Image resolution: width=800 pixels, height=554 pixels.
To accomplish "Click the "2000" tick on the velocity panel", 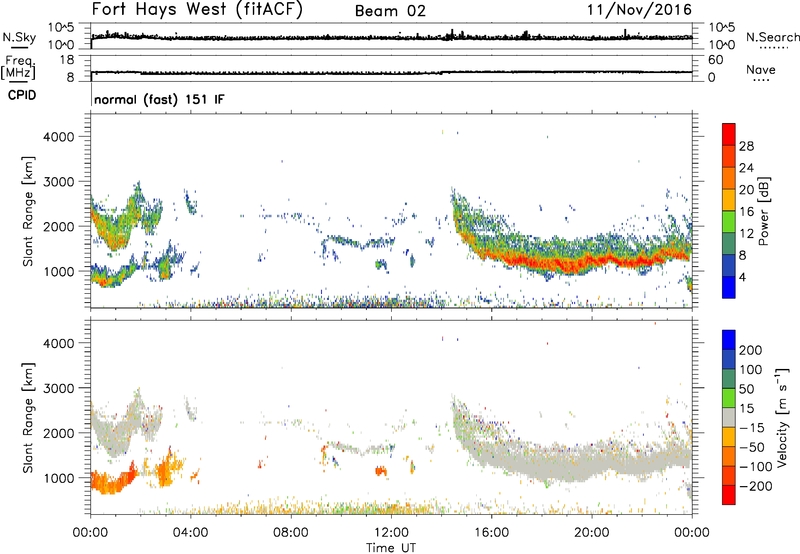I will coord(58,433).
